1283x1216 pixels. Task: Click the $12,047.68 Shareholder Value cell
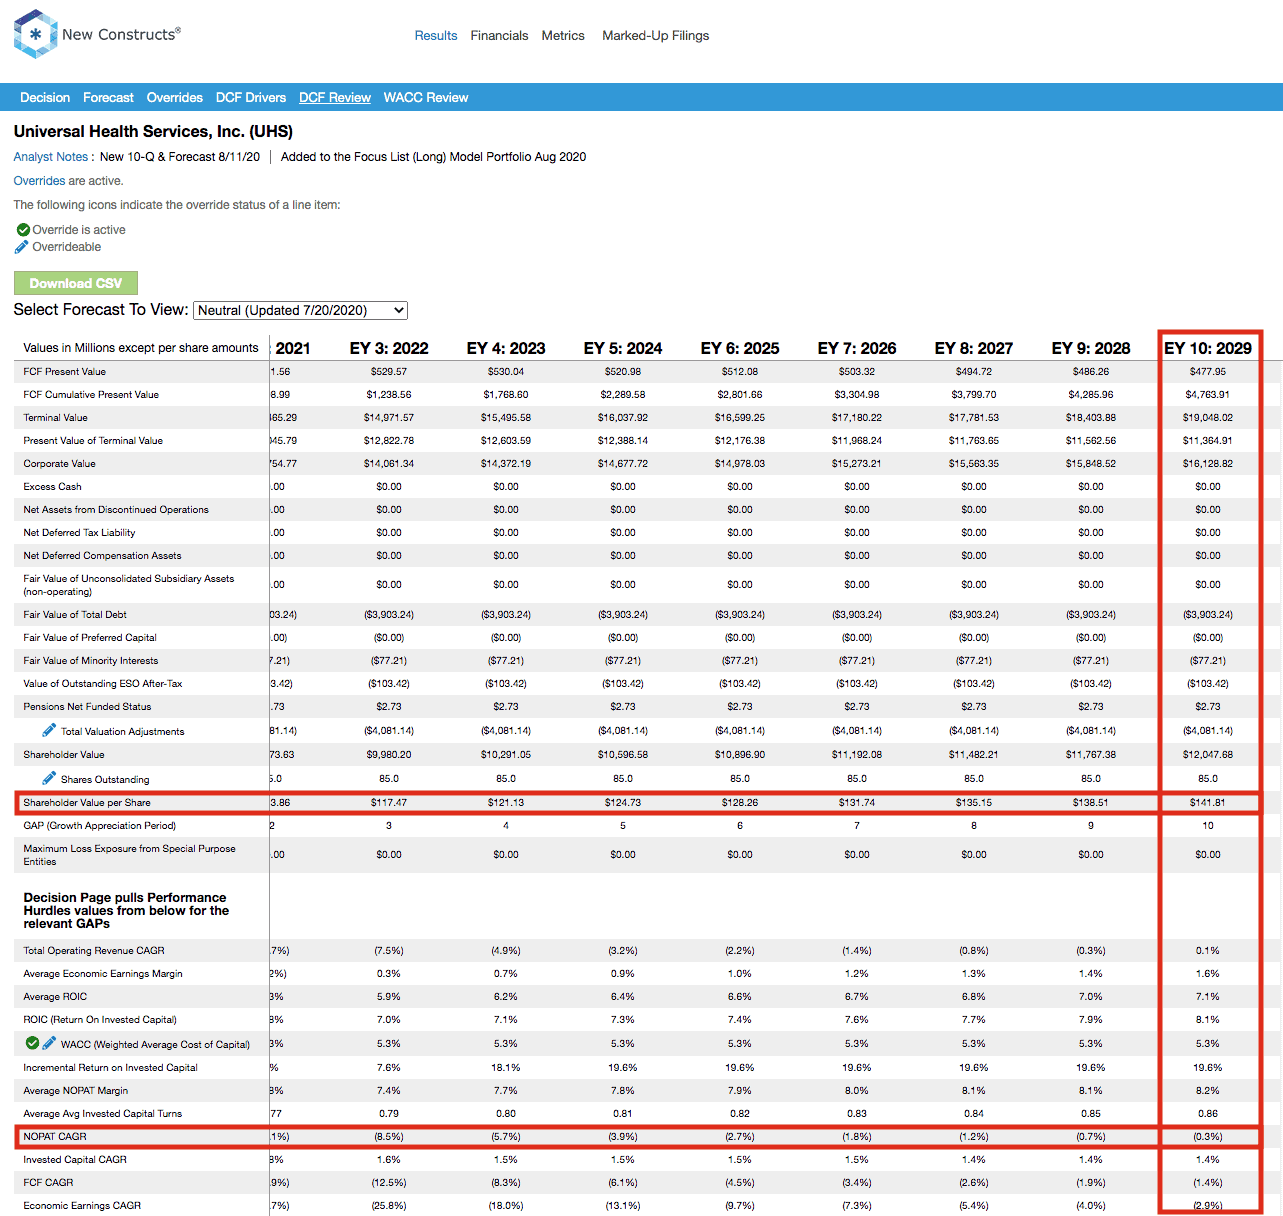click(x=1208, y=755)
